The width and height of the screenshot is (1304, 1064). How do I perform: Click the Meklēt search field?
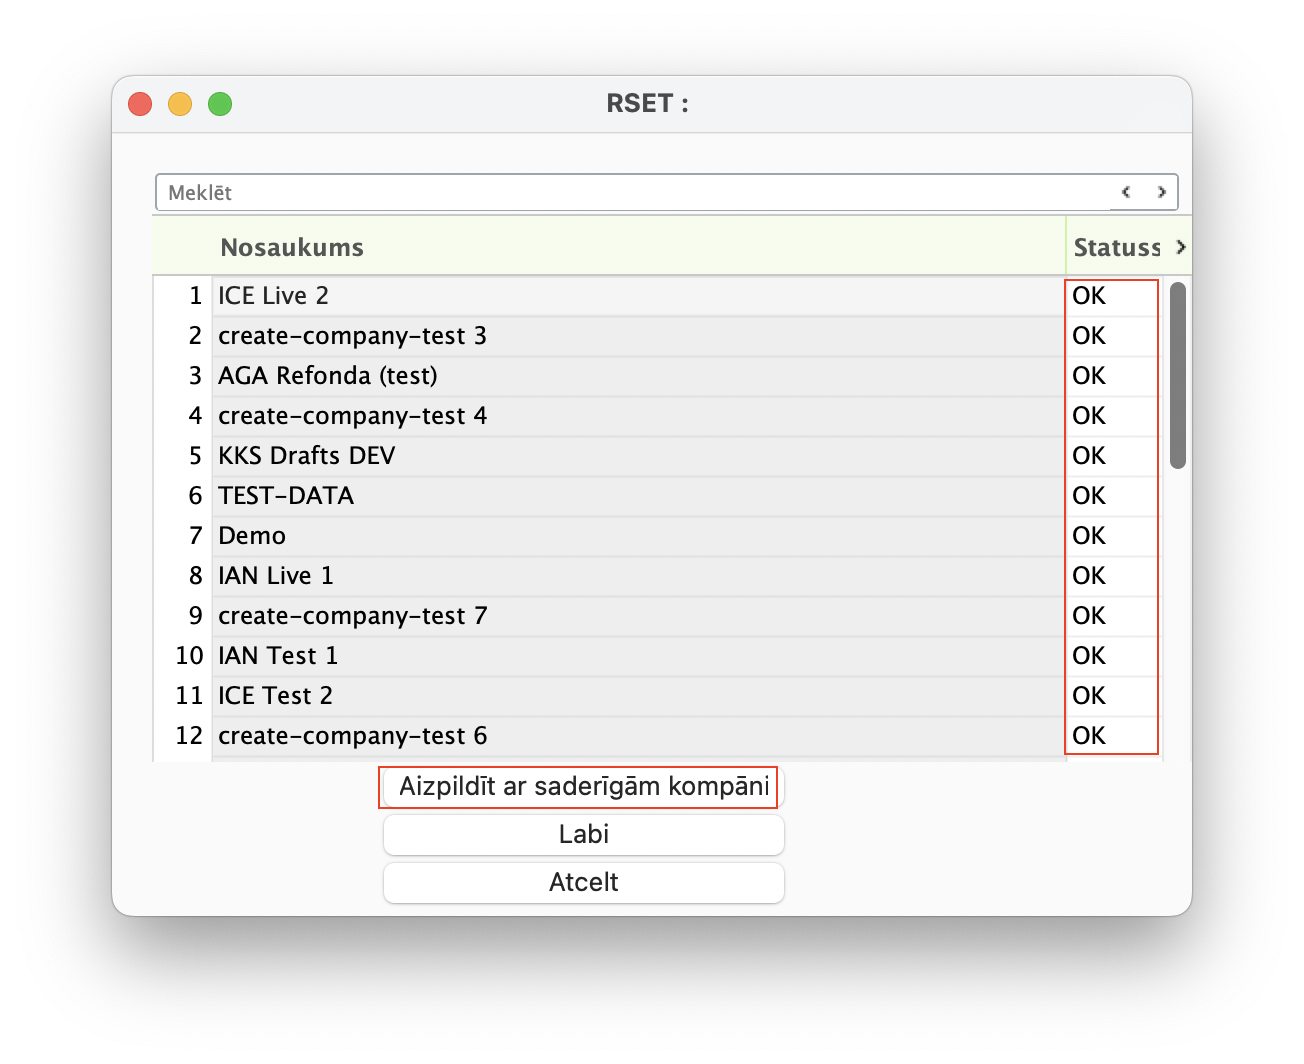(630, 193)
